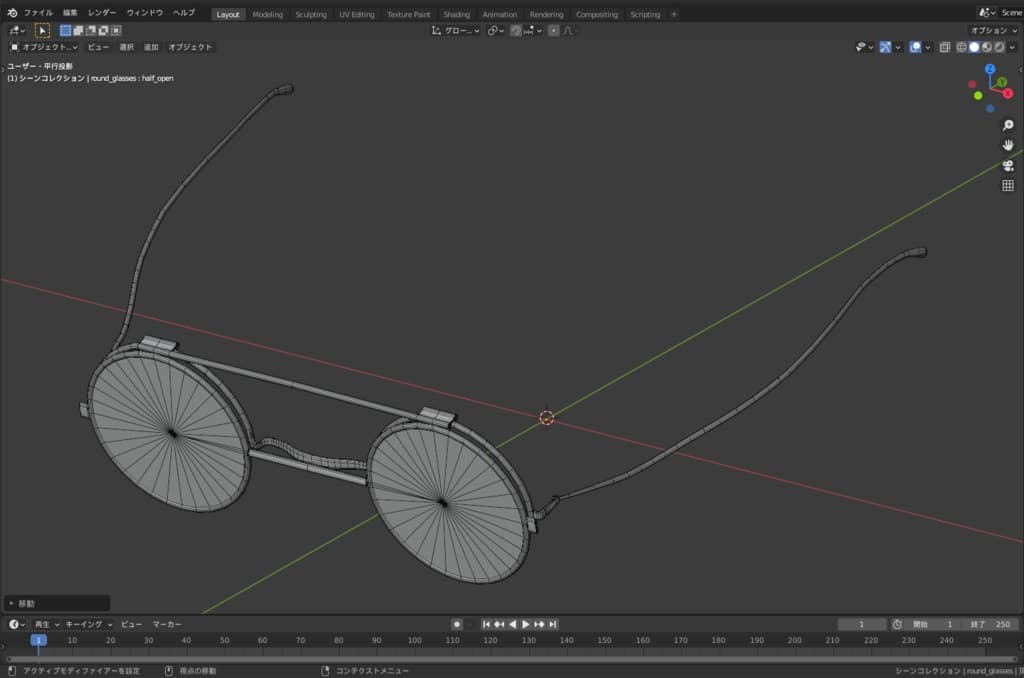This screenshot has height=678, width=1024.
Task: Choose the set-new-selection mode icon
Action: (x=65, y=30)
